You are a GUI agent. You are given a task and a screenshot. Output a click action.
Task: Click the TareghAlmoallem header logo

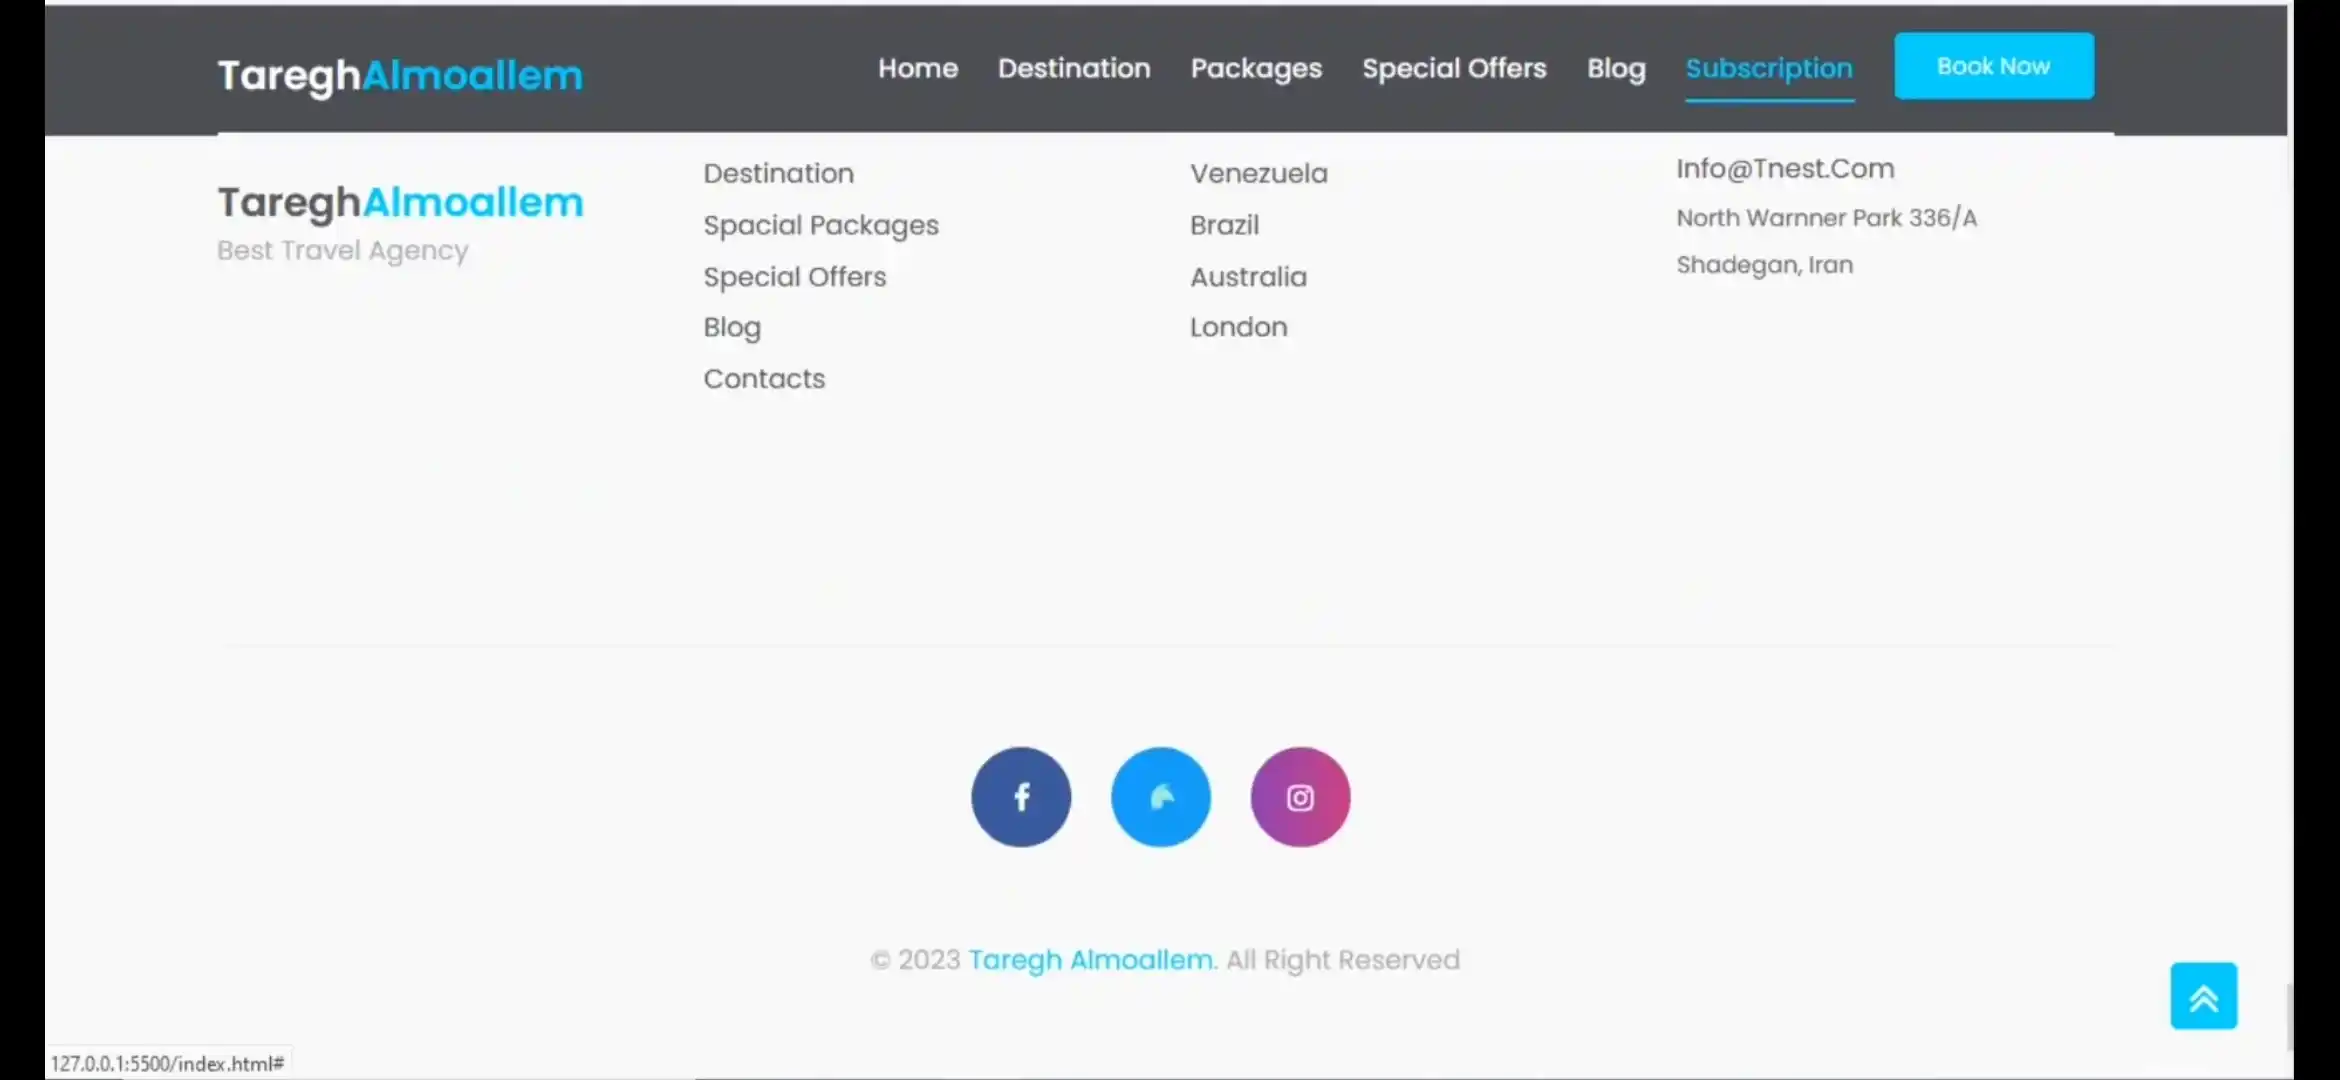[400, 75]
